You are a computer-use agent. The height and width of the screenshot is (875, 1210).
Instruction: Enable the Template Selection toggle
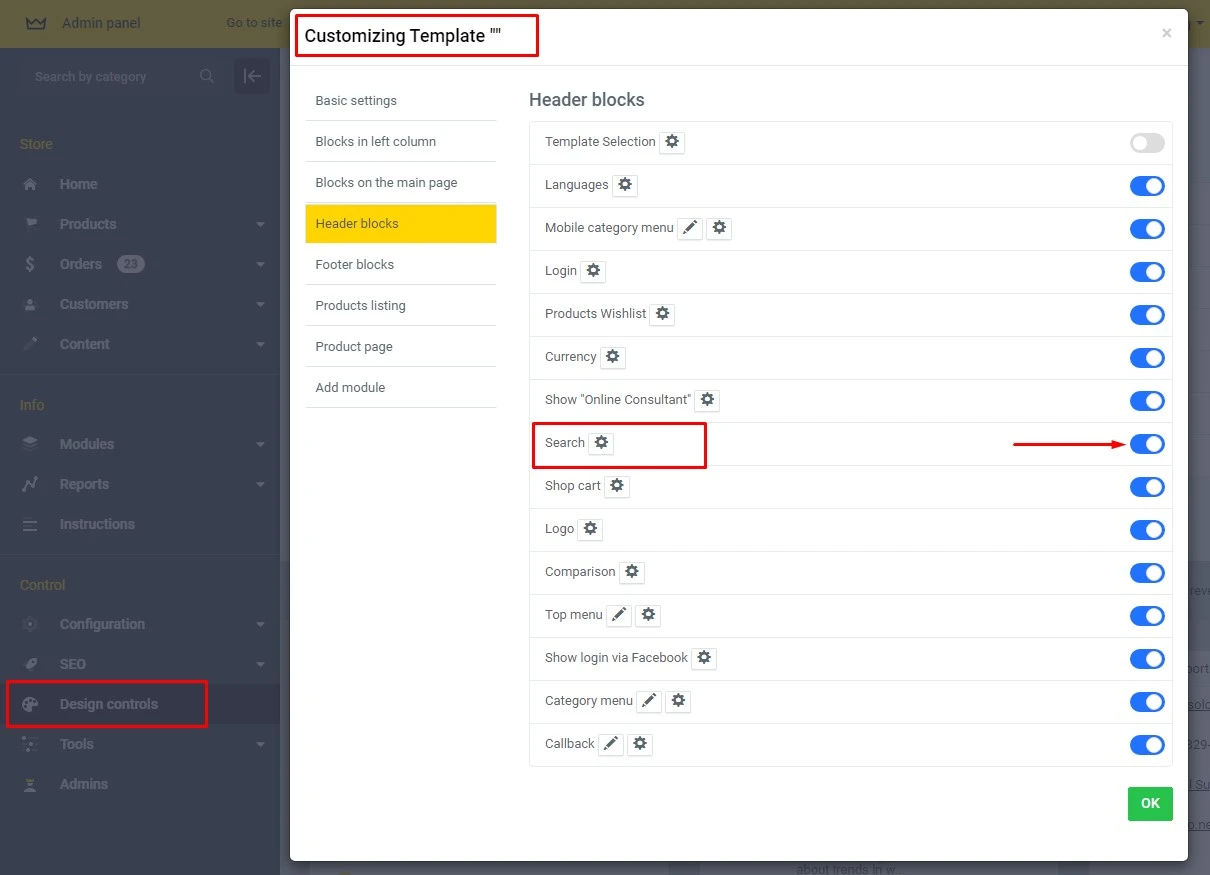pyautogui.click(x=1147, y=143)
